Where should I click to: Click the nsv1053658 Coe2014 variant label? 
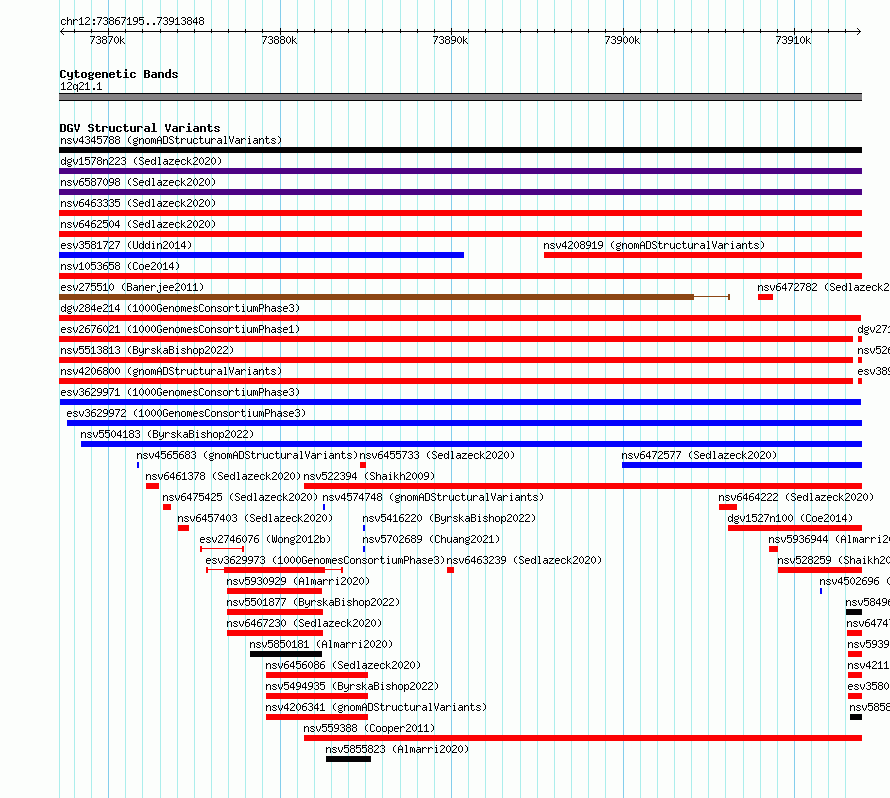pyautogui.click(x=120, y=266)
